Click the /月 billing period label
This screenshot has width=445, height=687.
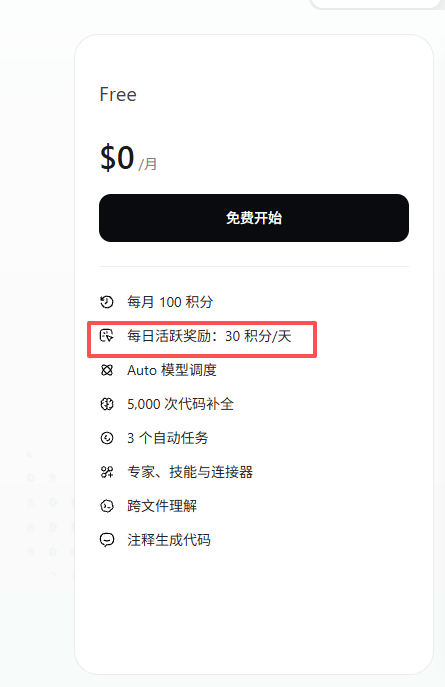pyautogui.click(x=148, y=164)
